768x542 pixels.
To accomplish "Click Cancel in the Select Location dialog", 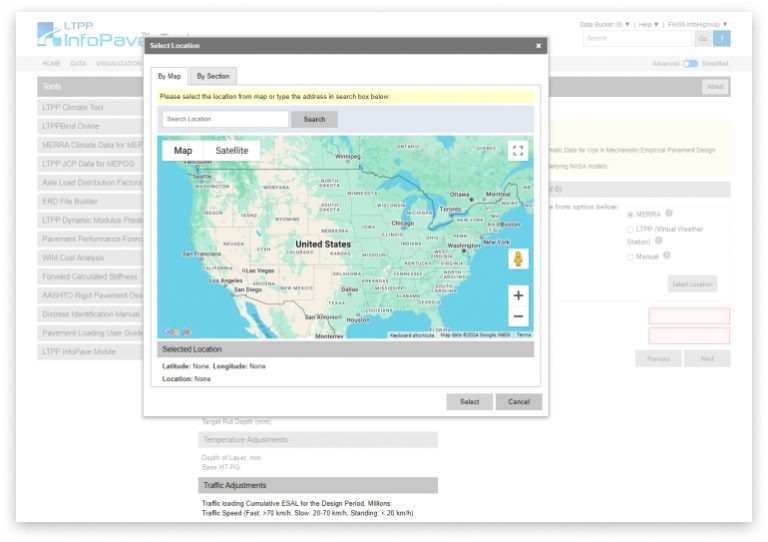I will (518, 402).
